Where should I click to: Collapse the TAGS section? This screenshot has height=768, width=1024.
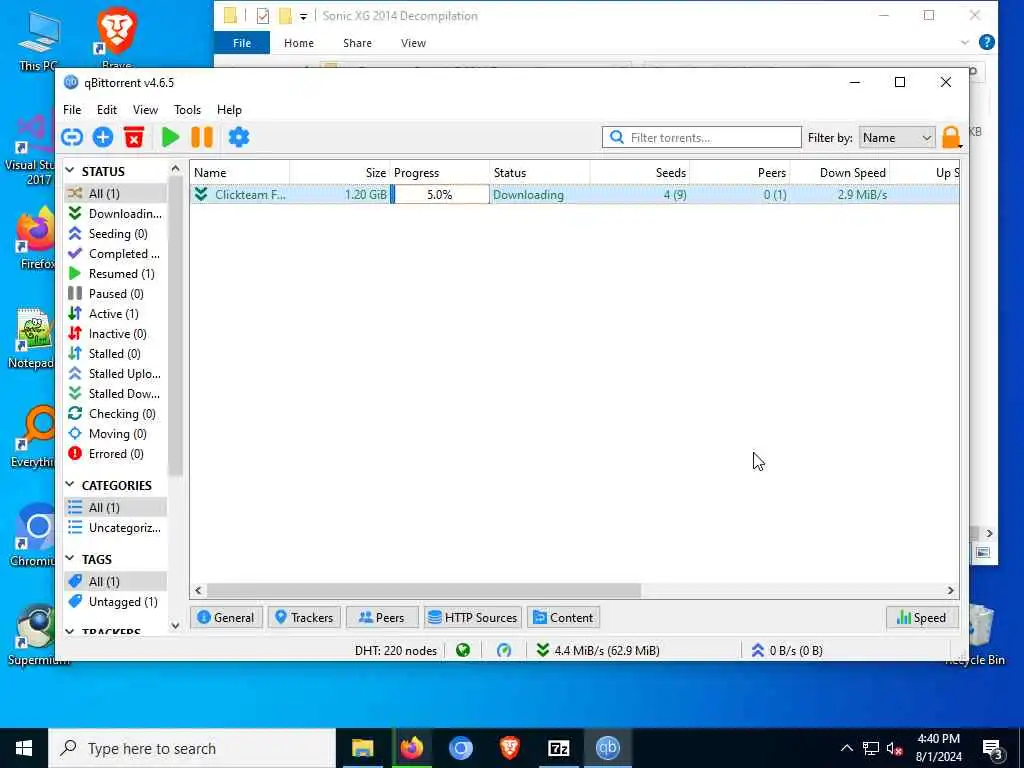coord(70,559)
